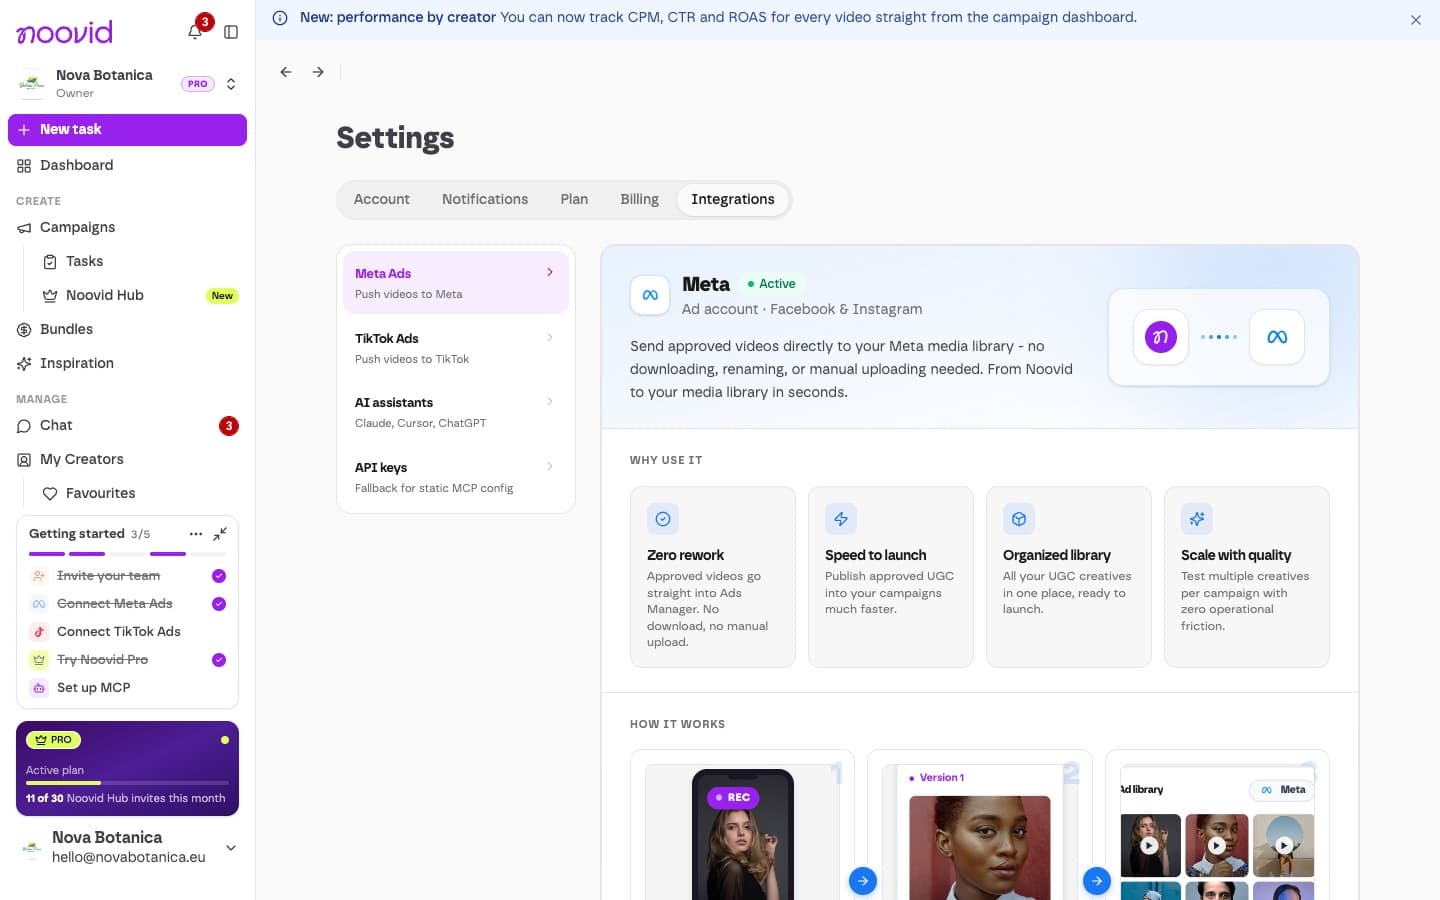This screenshot has height=900, width=1440.
Task: Switch to the Billing tab
Action: [x=639, y=199]
